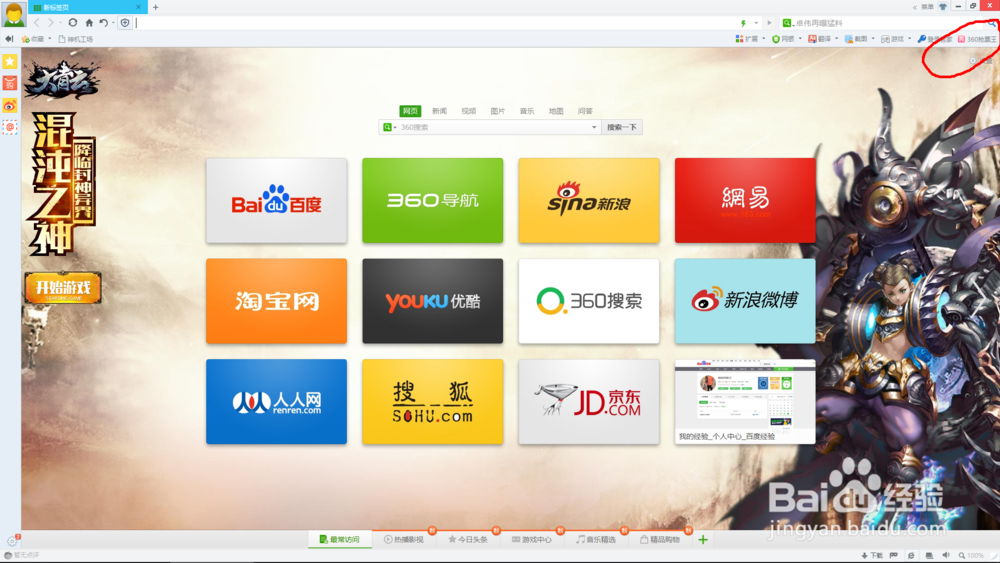
Task: Expand the address bar dropdown arrow
Action: pos(756,23)
